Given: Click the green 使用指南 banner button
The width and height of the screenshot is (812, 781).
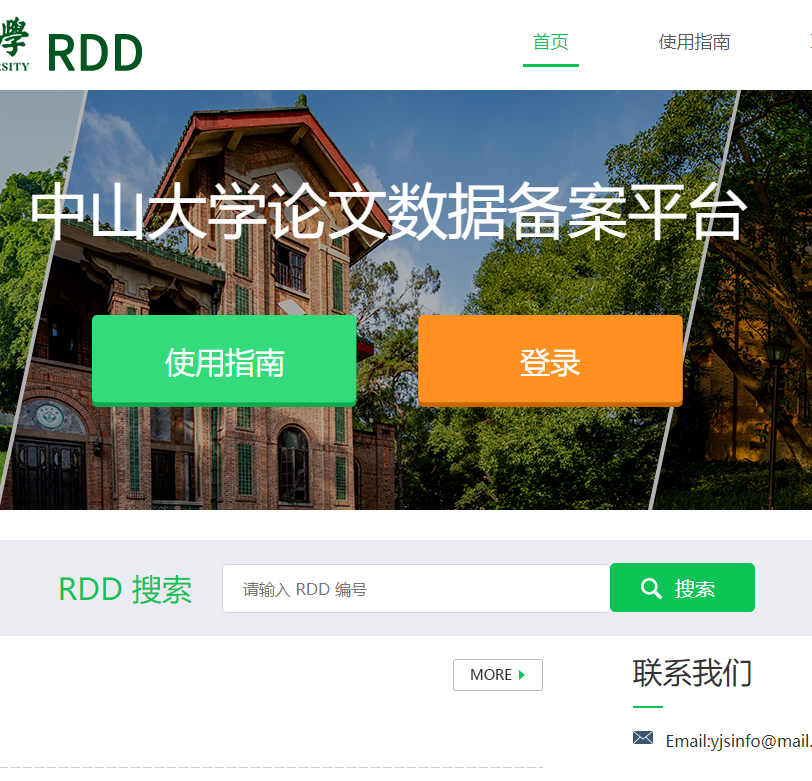Looking at the screenshot, I should tap(224, 360).
